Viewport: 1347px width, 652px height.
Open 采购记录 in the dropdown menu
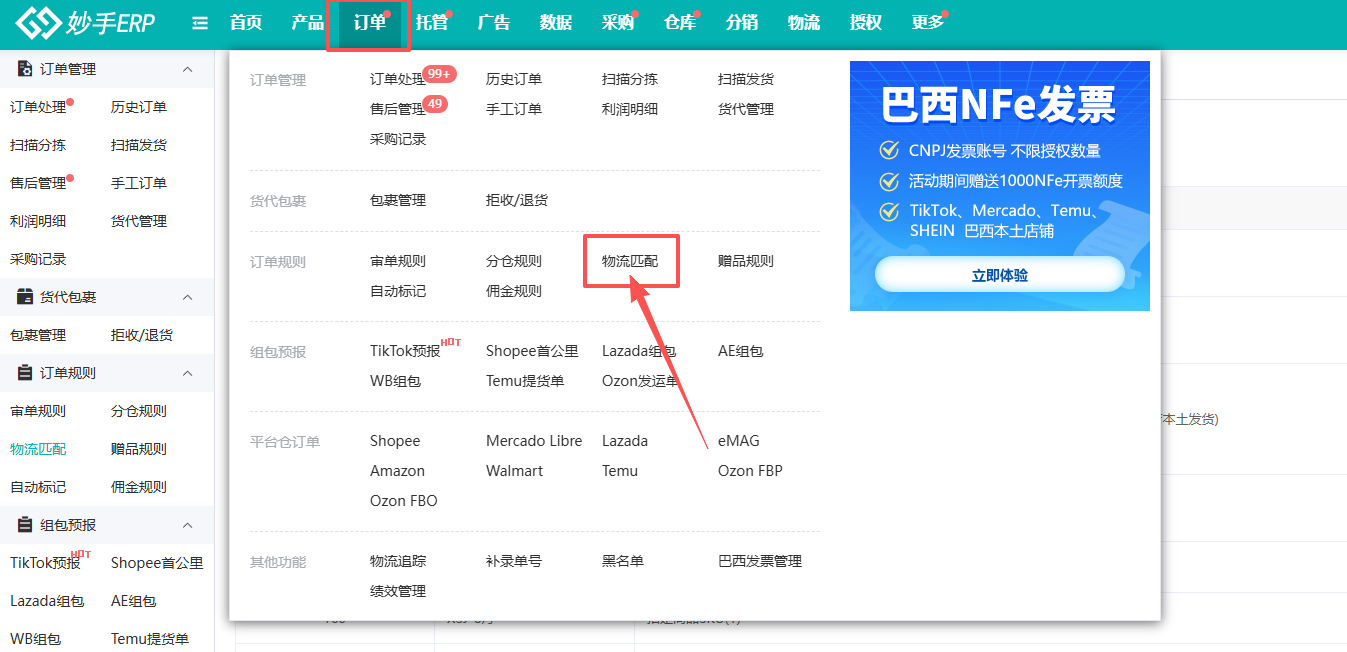[x=398, y=139]
